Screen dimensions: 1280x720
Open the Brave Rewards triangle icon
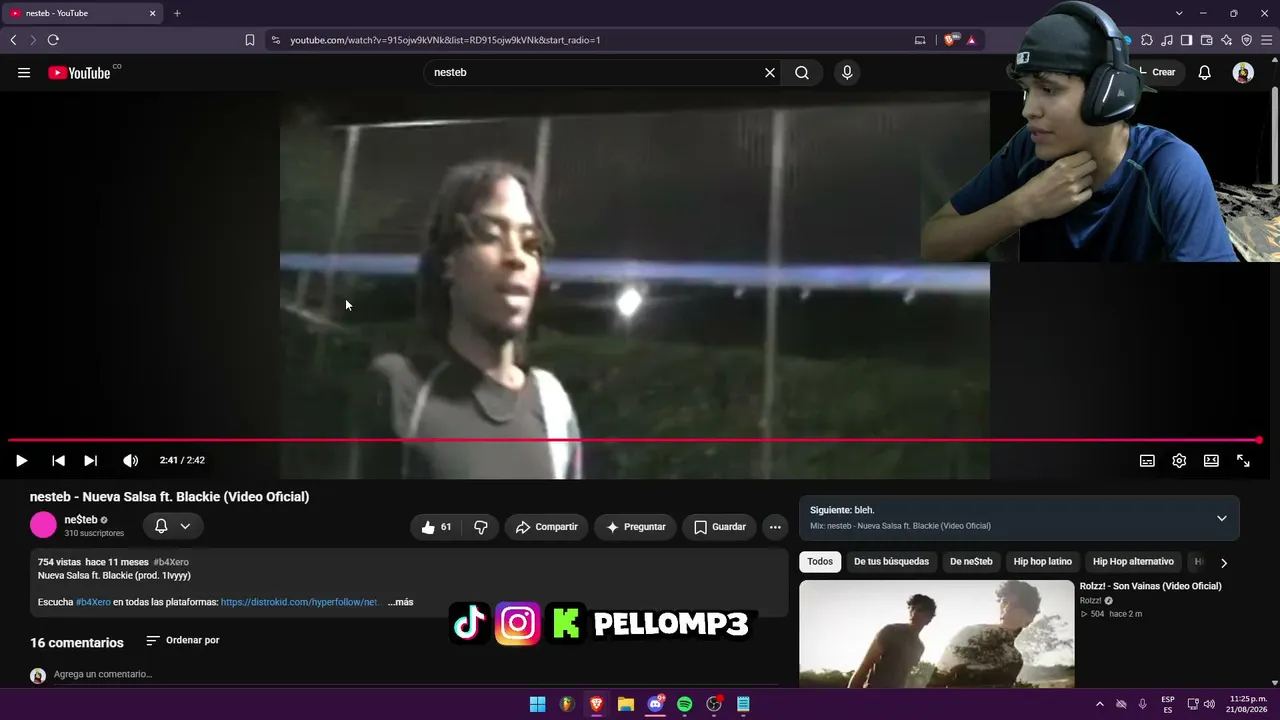pyautogui.click(x=971, y=40)
